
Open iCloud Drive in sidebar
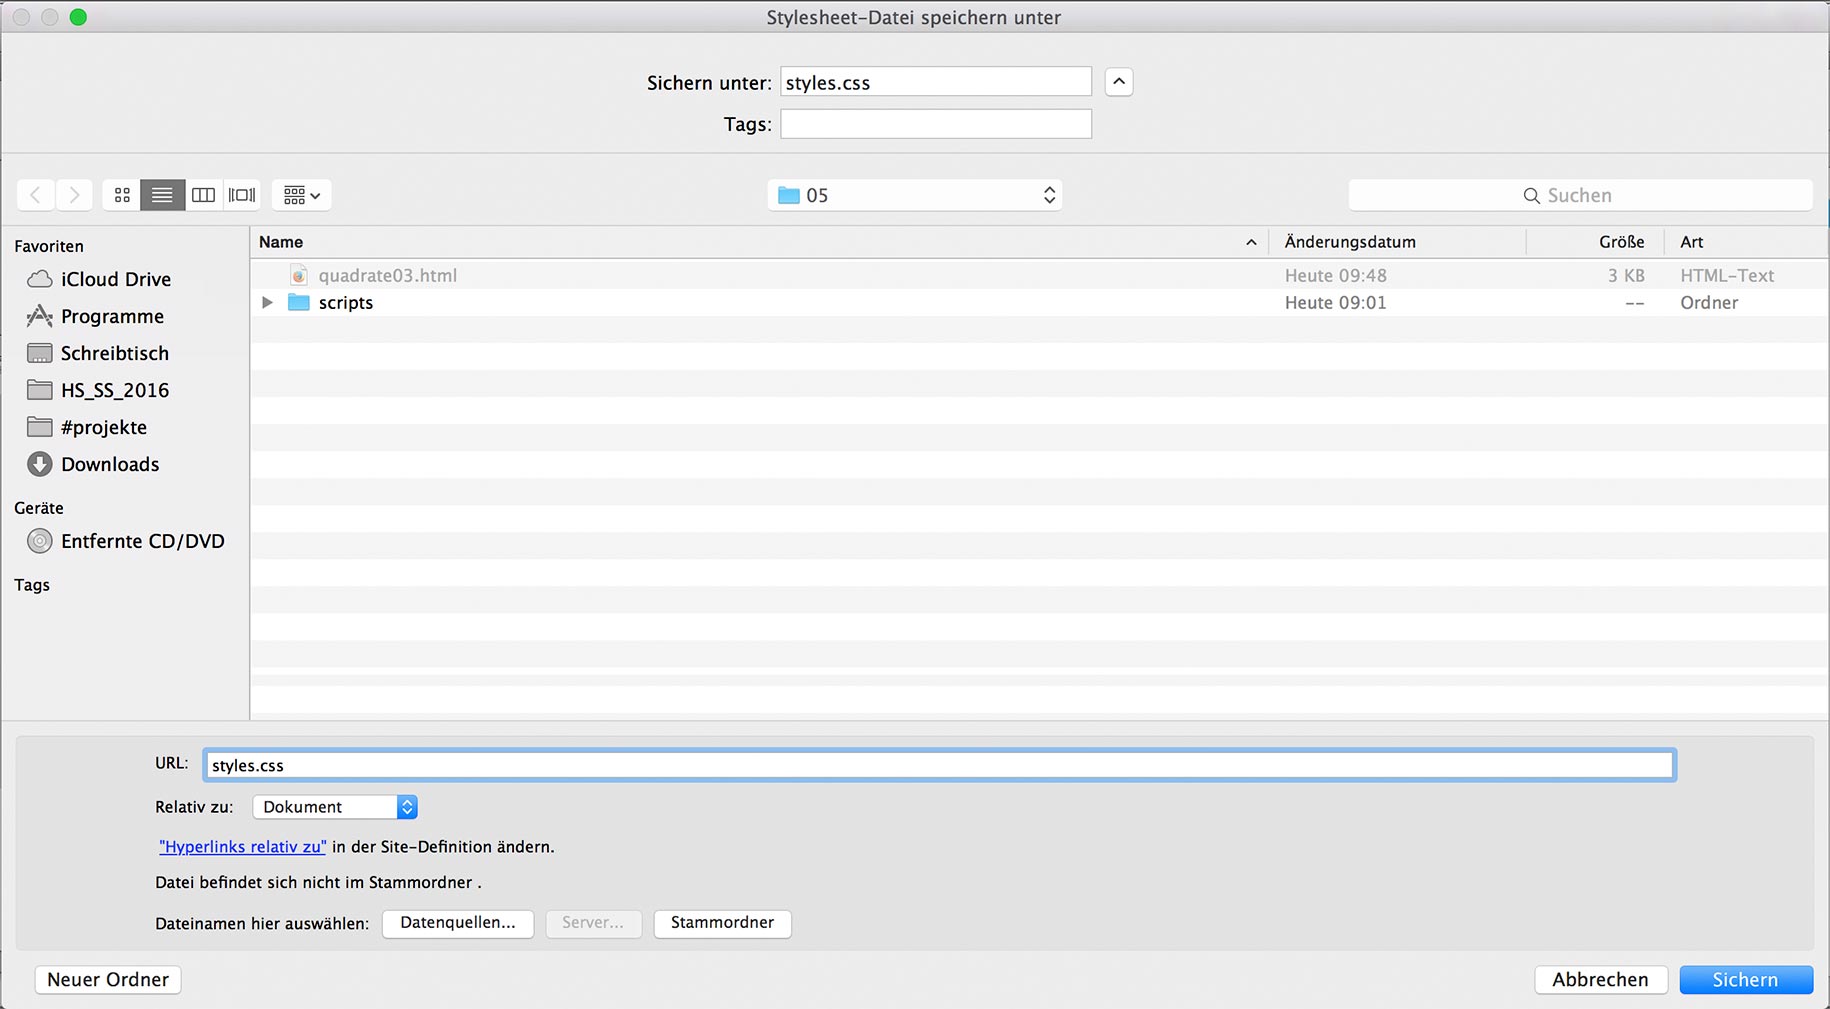point(115,279)
